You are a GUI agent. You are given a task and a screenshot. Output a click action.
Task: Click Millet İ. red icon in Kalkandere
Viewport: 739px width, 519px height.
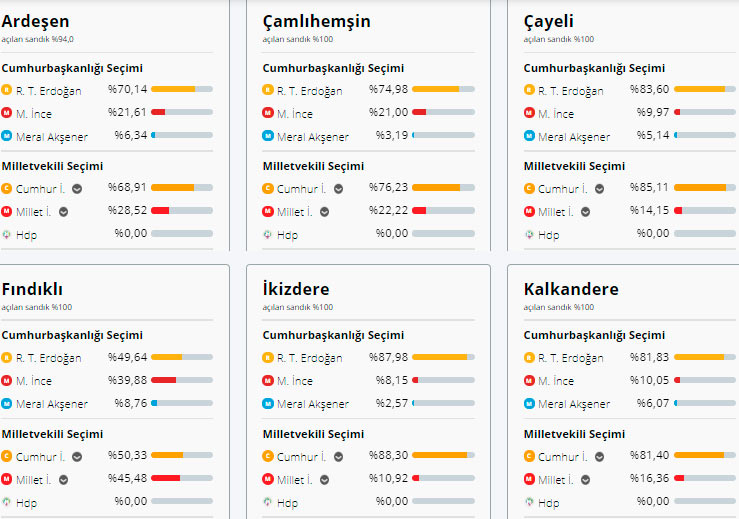[529, 479]
